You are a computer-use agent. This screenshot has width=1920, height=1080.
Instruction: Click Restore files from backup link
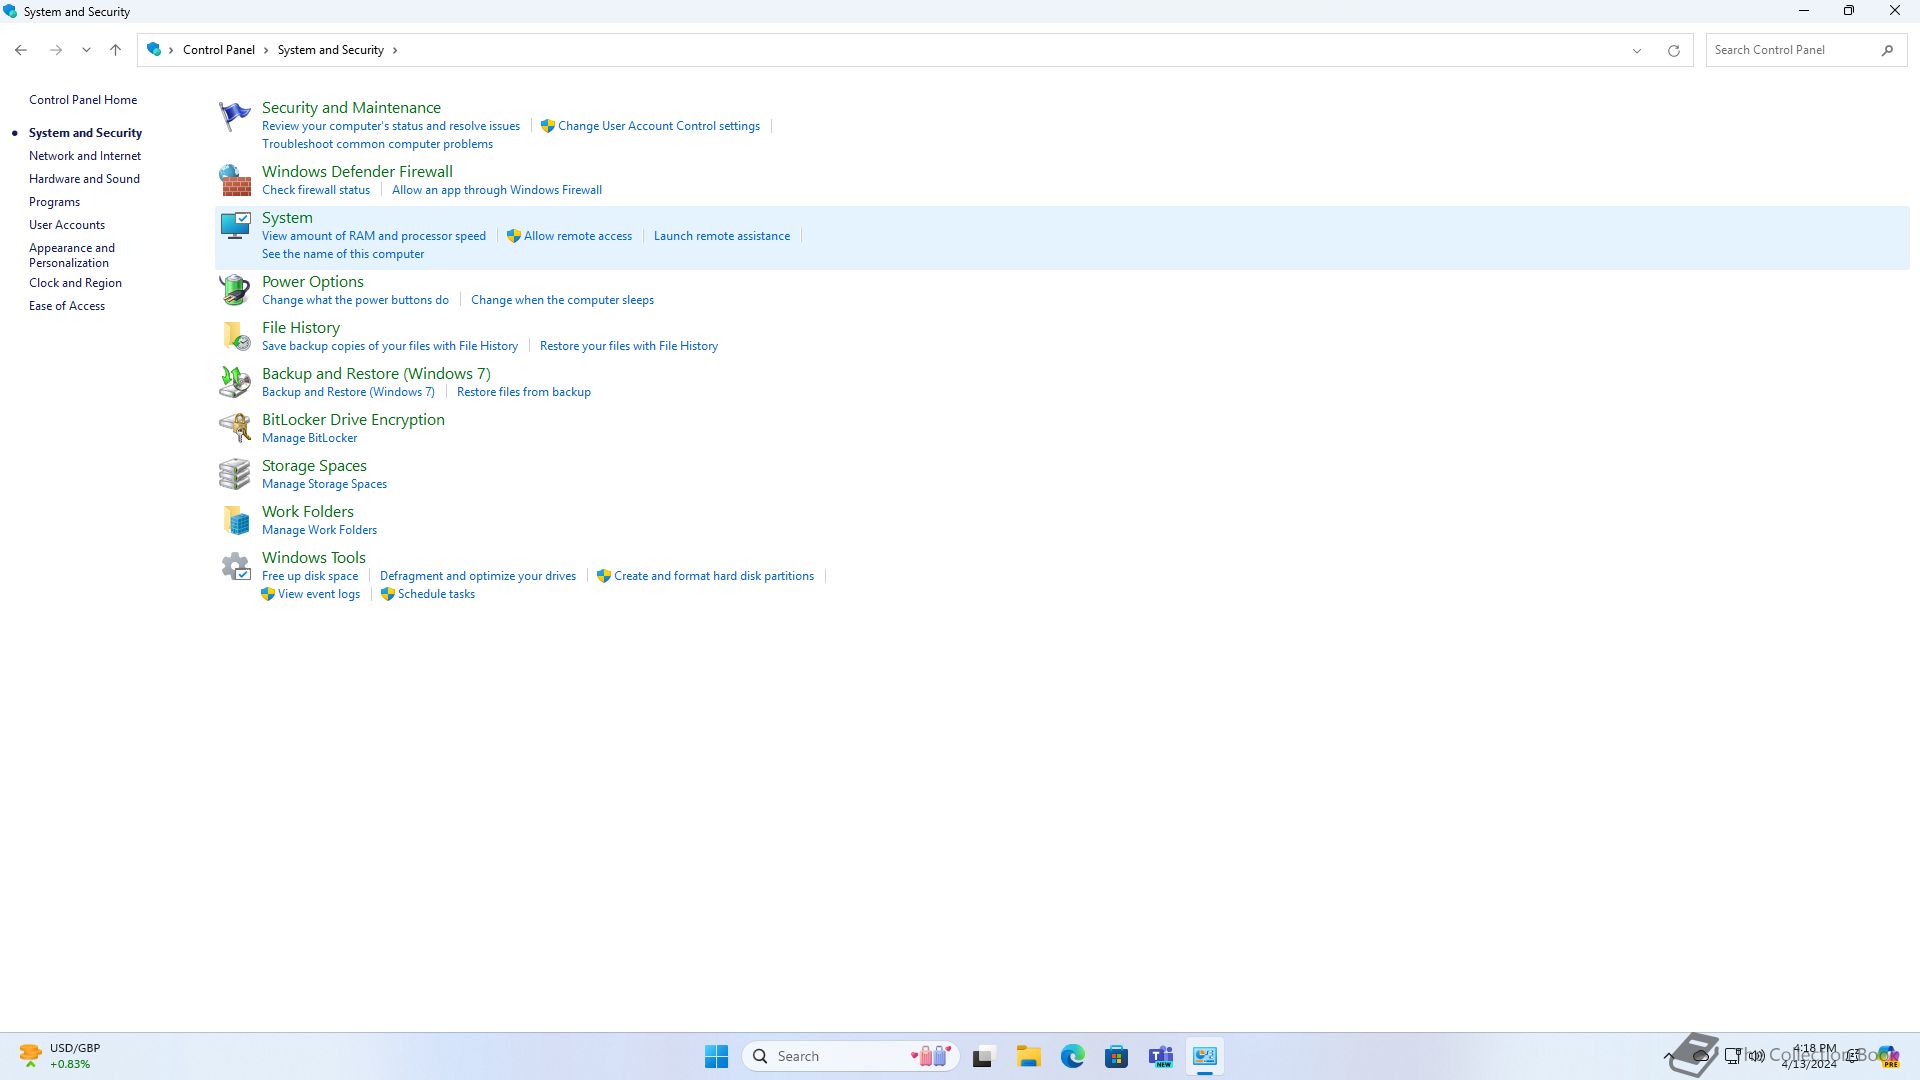[524, 392]
